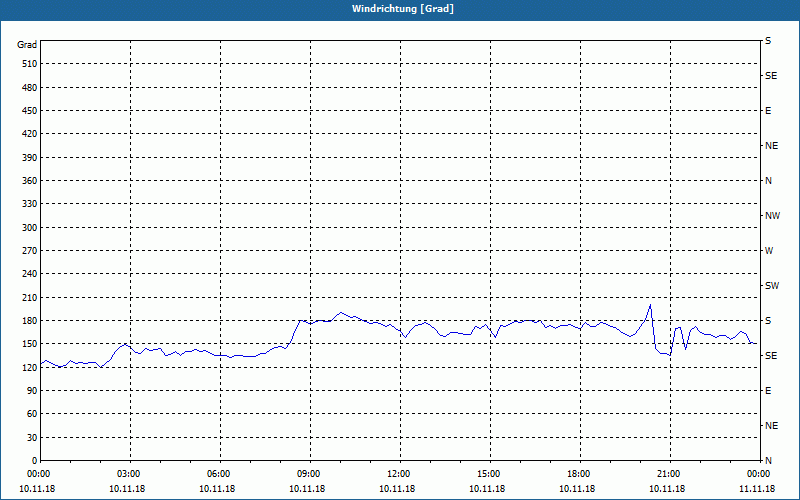The width and height of the screenshot is (800, 500).
Task: Select the 18:00 time axis label
Action: [579, 474]
